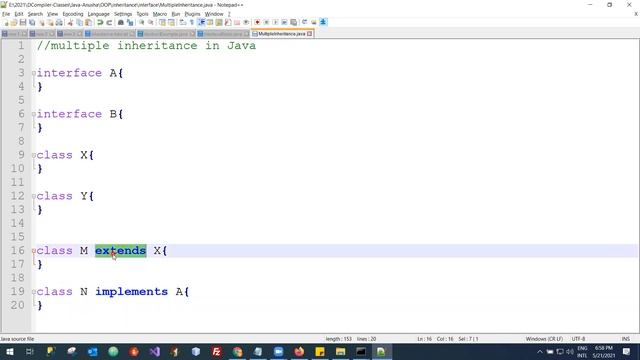Click the word implements on line 19
Viewport: 640px width, 360px height.
pyautogui.click(x=131, y=292)
